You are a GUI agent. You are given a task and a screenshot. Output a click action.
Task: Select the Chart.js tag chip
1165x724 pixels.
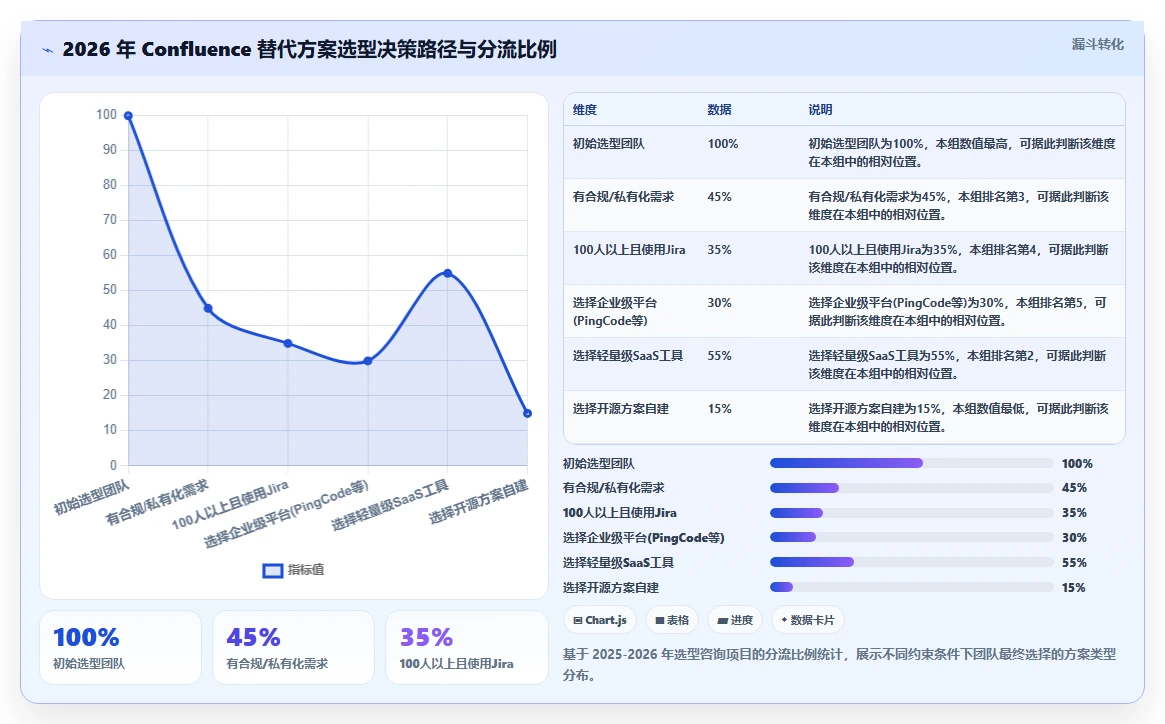(x=600, y=620)
